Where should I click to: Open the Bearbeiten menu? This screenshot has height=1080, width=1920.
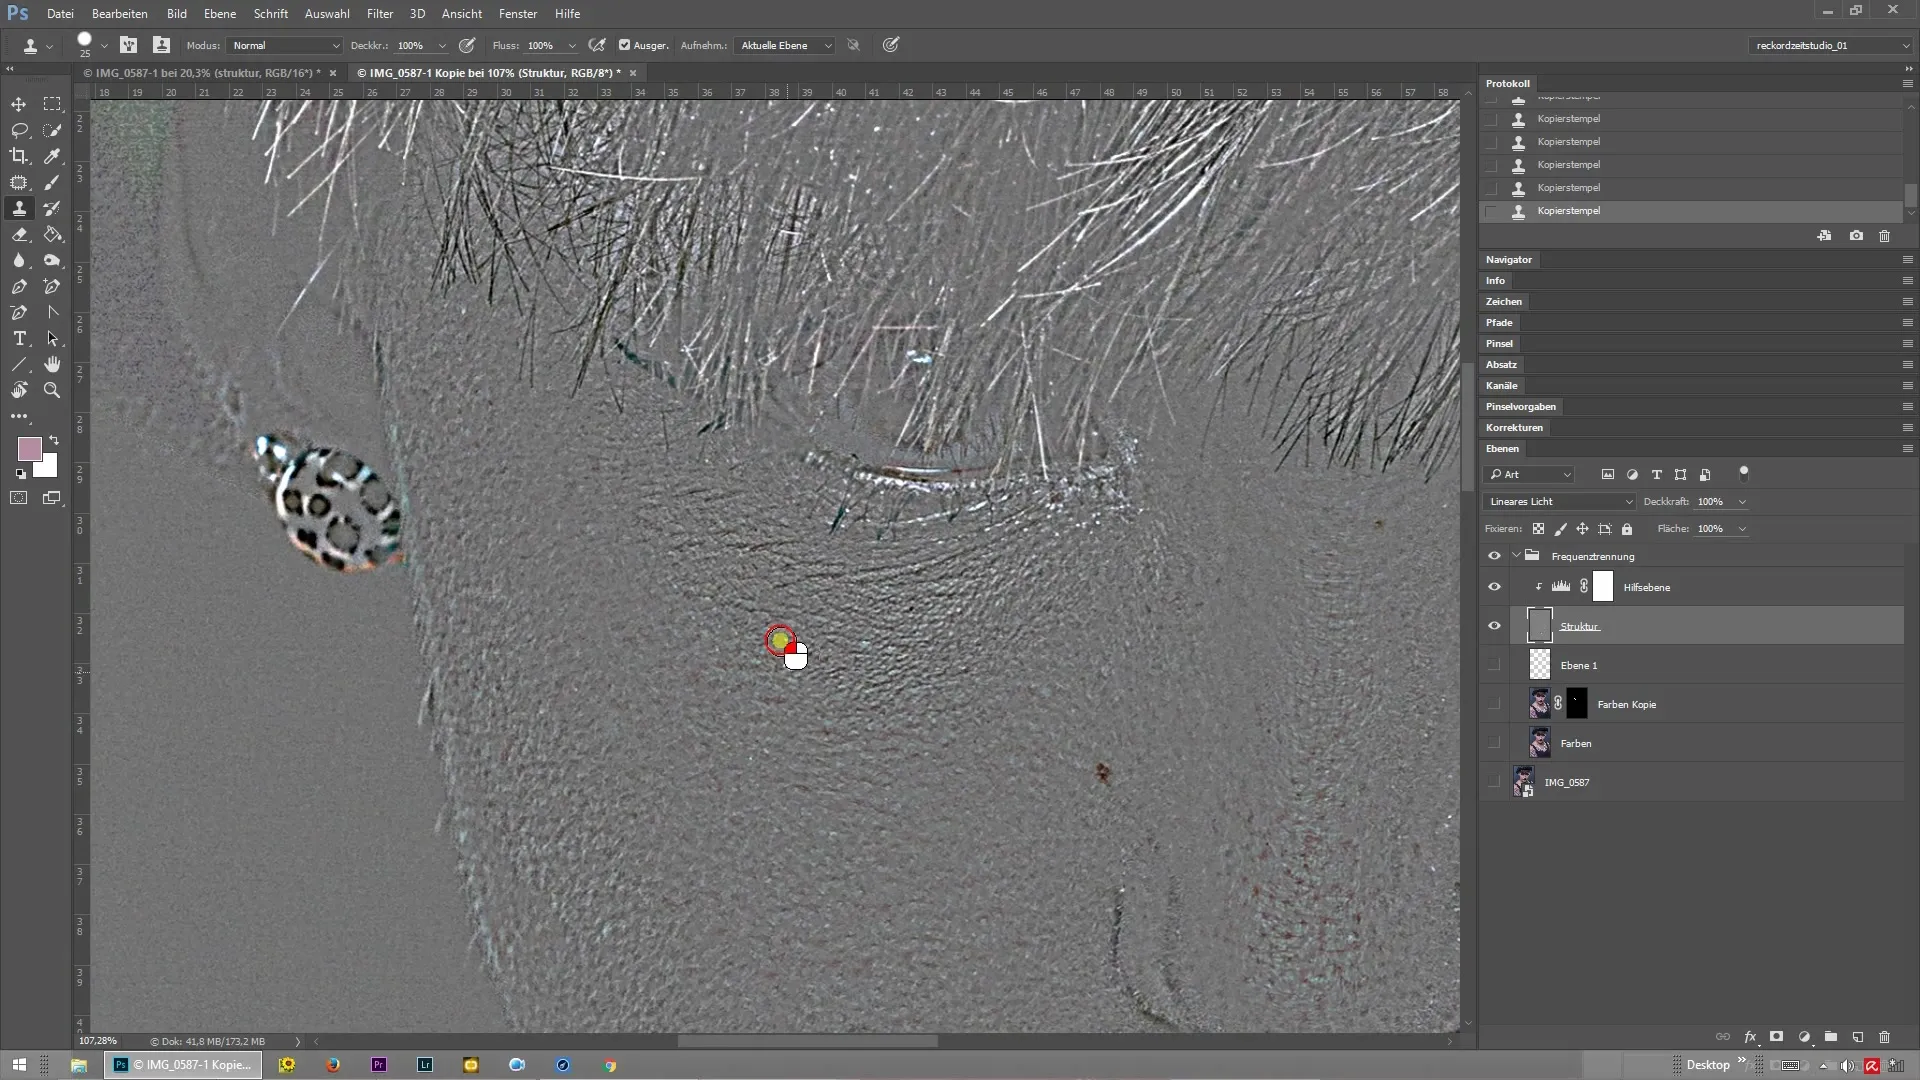click(x=119, y=14)
